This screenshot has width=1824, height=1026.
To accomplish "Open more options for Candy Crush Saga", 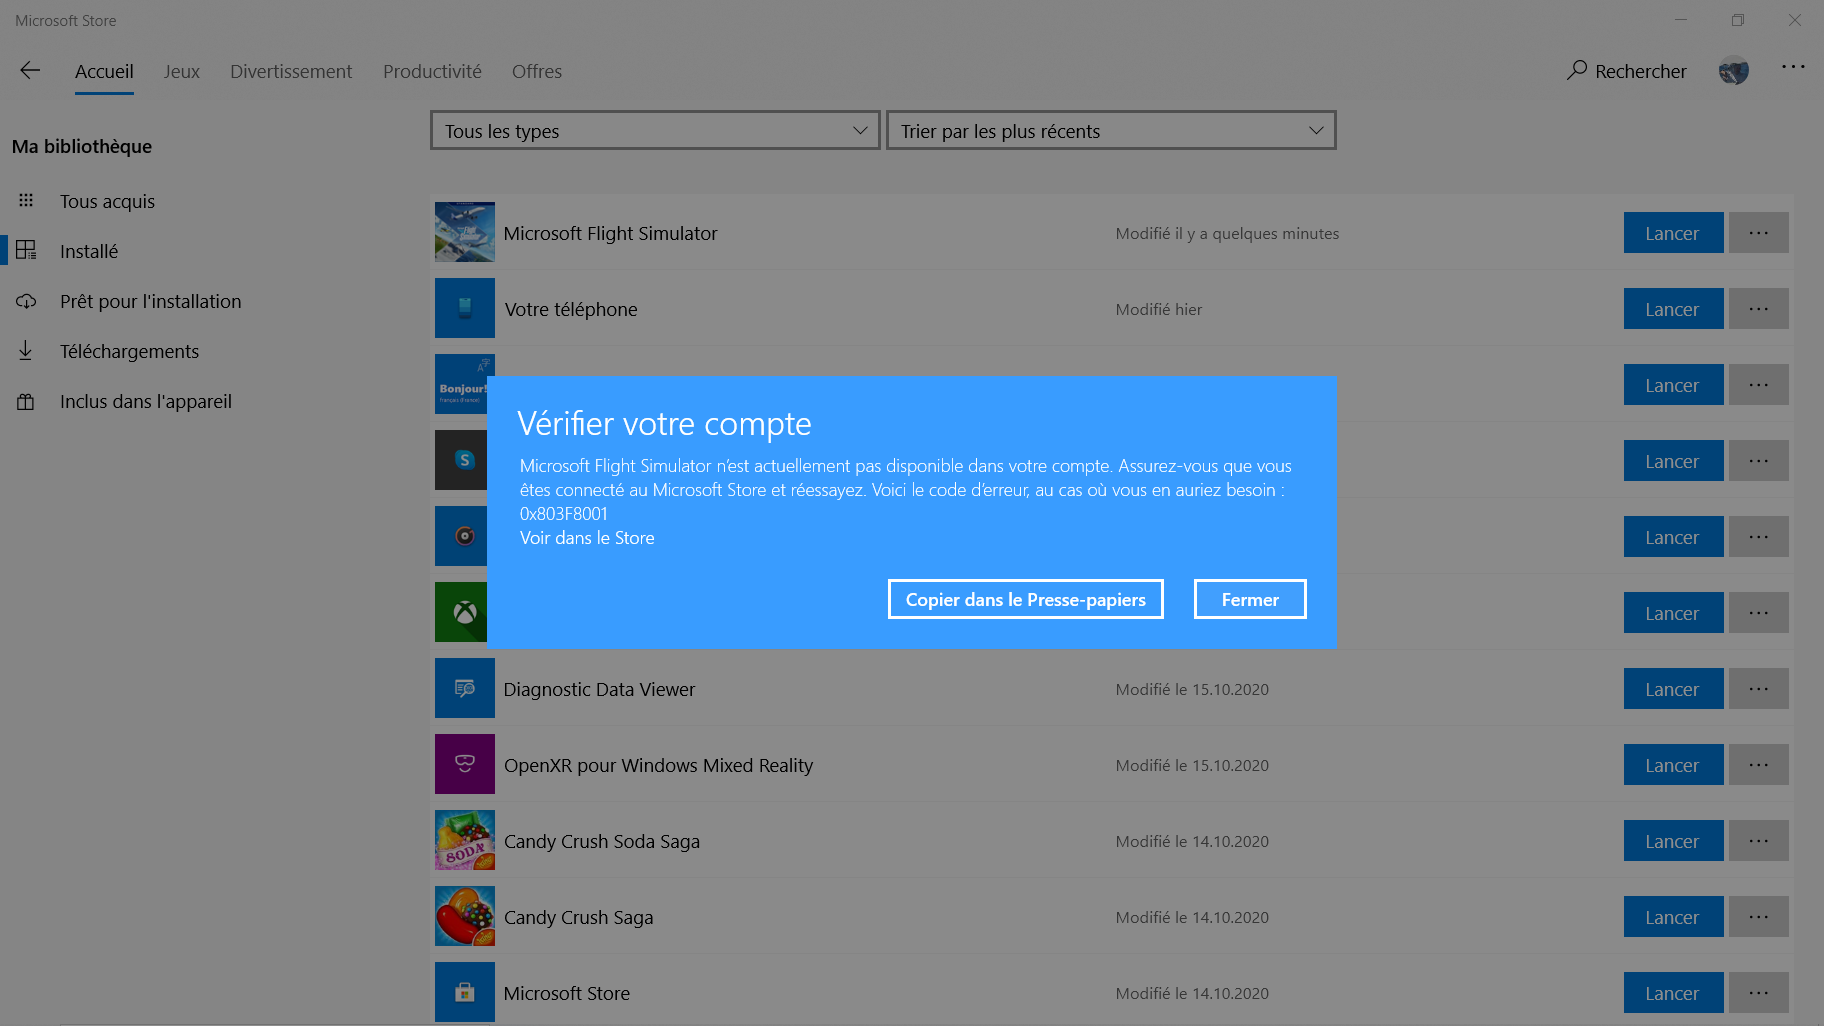I will [x=1759, y=917].
